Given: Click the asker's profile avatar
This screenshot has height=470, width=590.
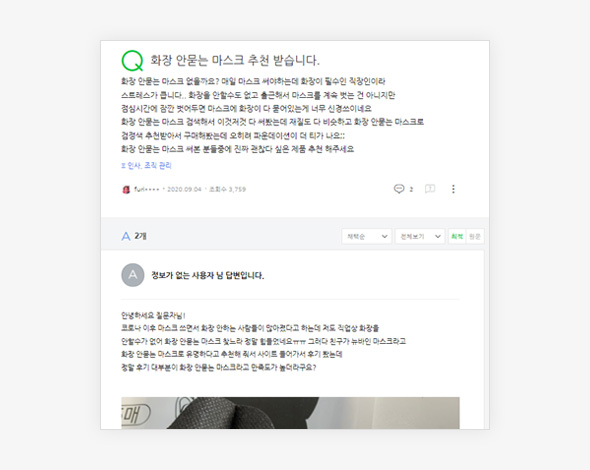Looking at the screenshot, I should click(x=126, y=189).
